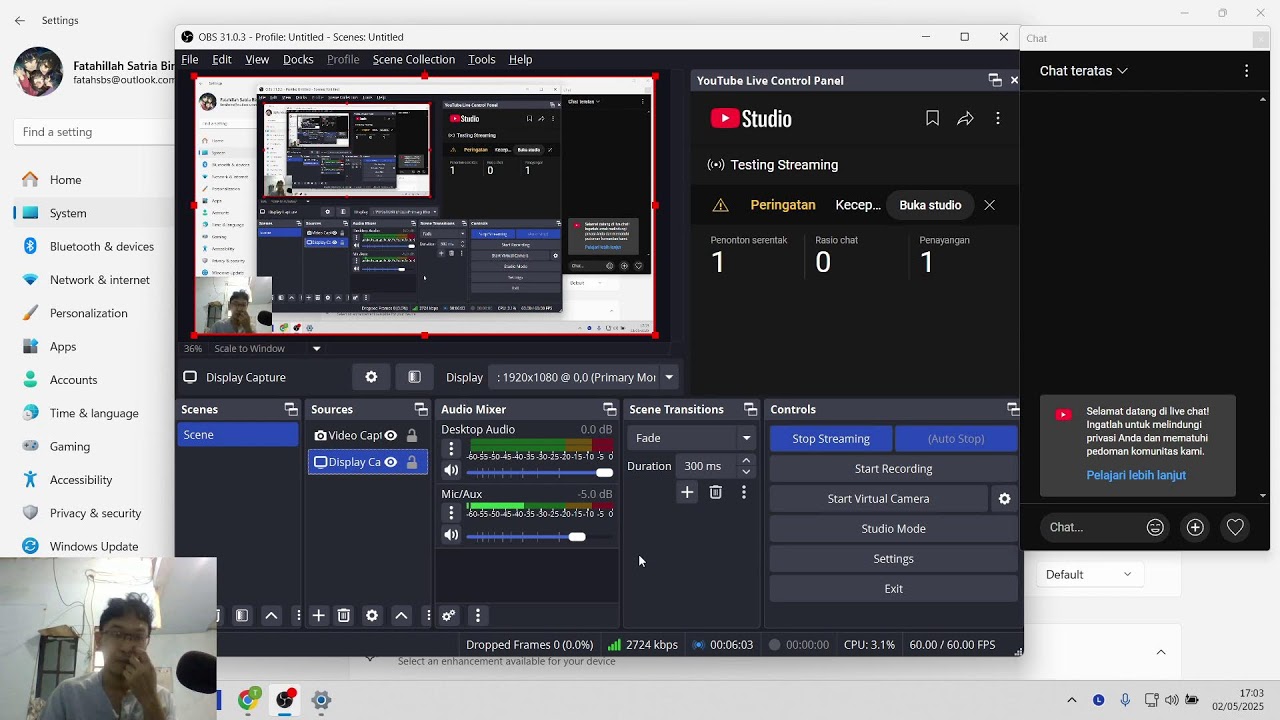This screenshot has width=1280, height=720.
Task: Open the File menu in OBS
Action: (x=189, y=59)
